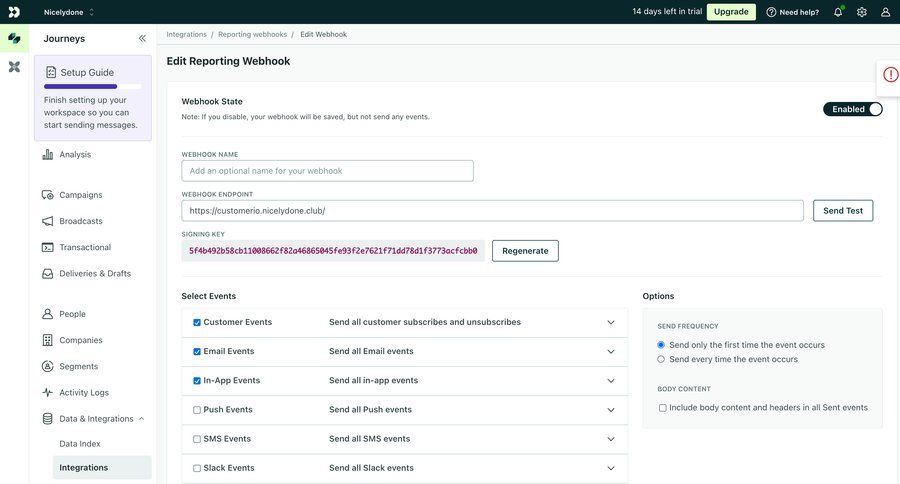The image size is (900, 484).
Task: Click the Campaigns icon in sidebar
Action: click(48, 195)
